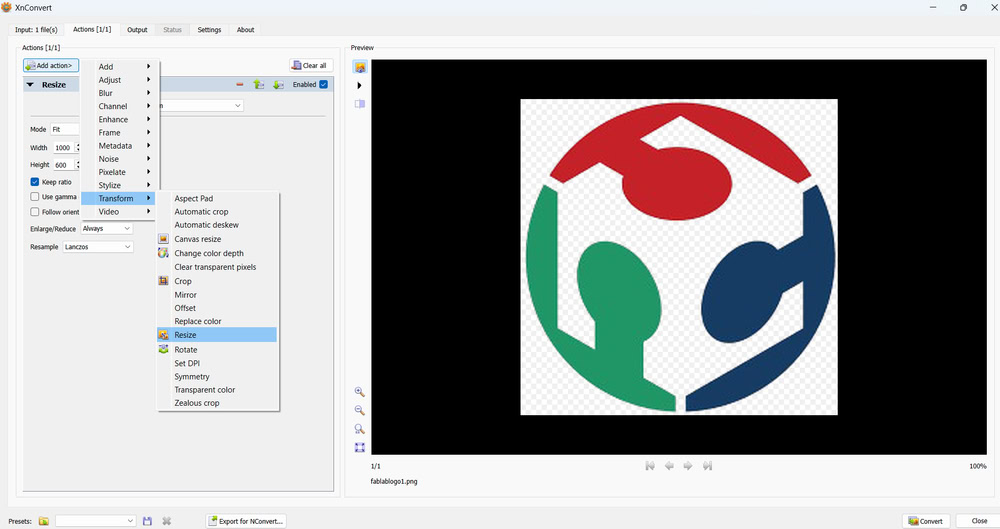1000x529 pixels.
Task: Select the Actions [1/1] tab
Action: pyautogui.click(x=92, y=29)
